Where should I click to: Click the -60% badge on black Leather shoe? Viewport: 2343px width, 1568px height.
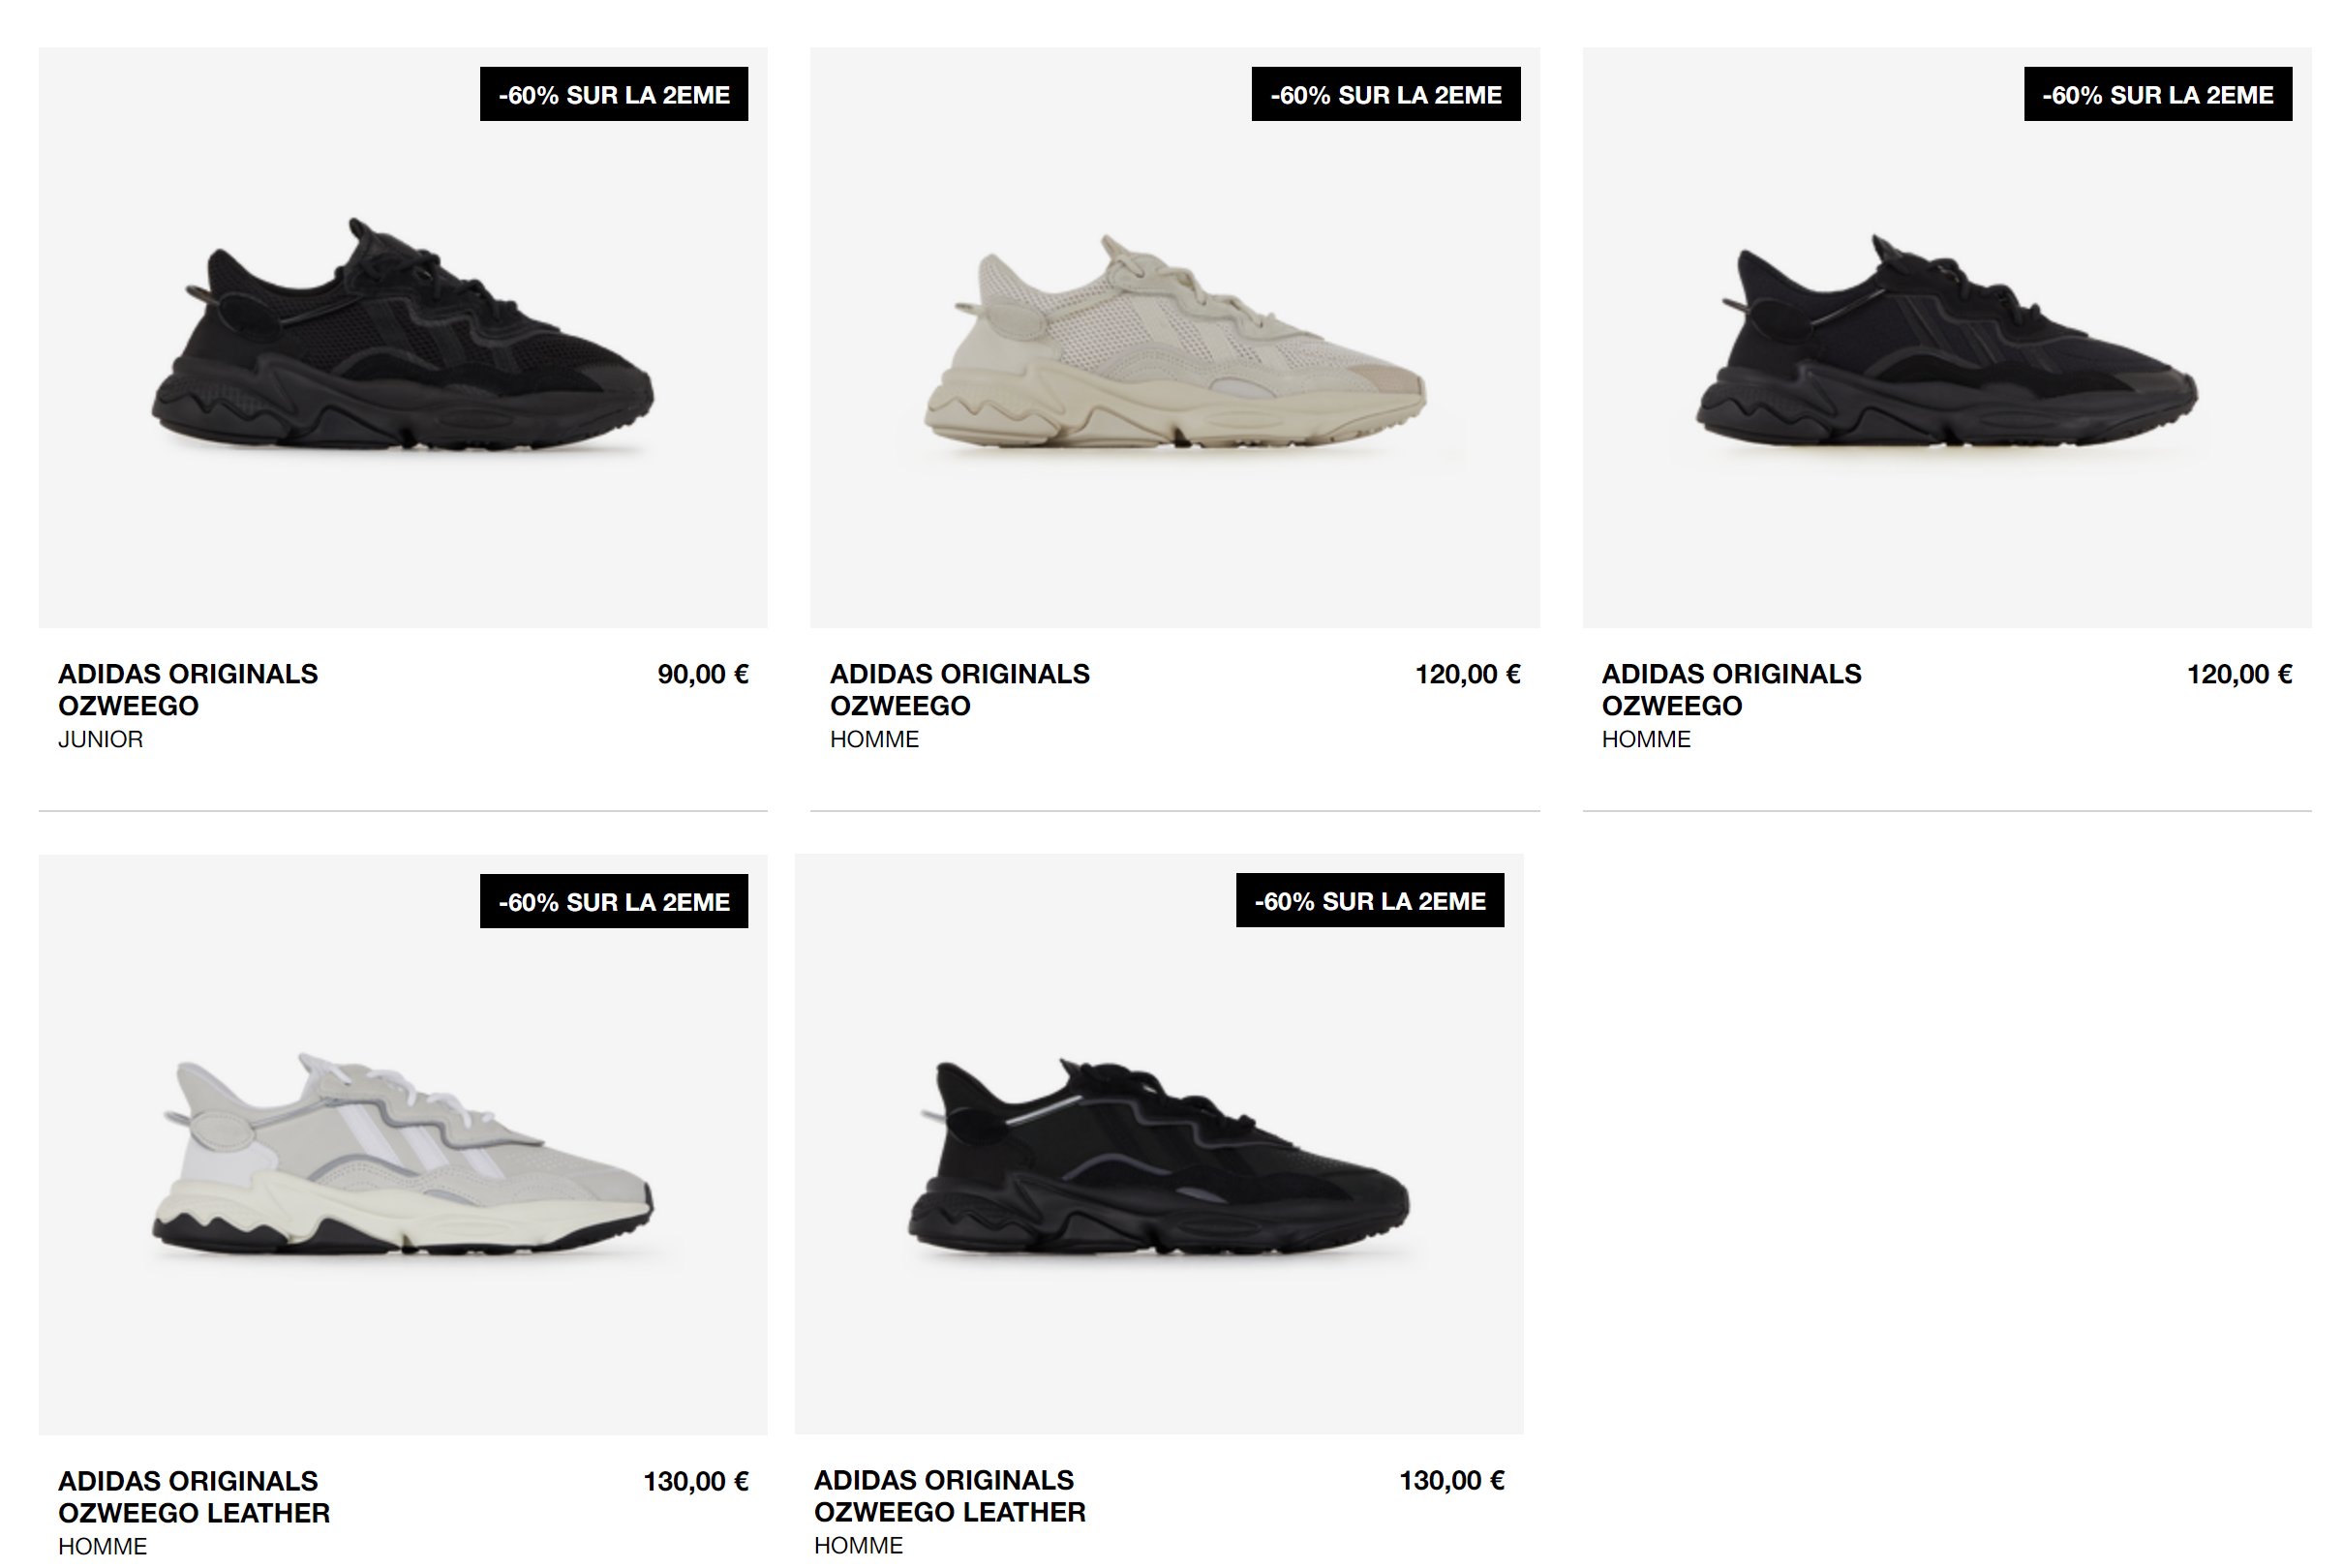pyautogui.click(x=1370, y=900)
